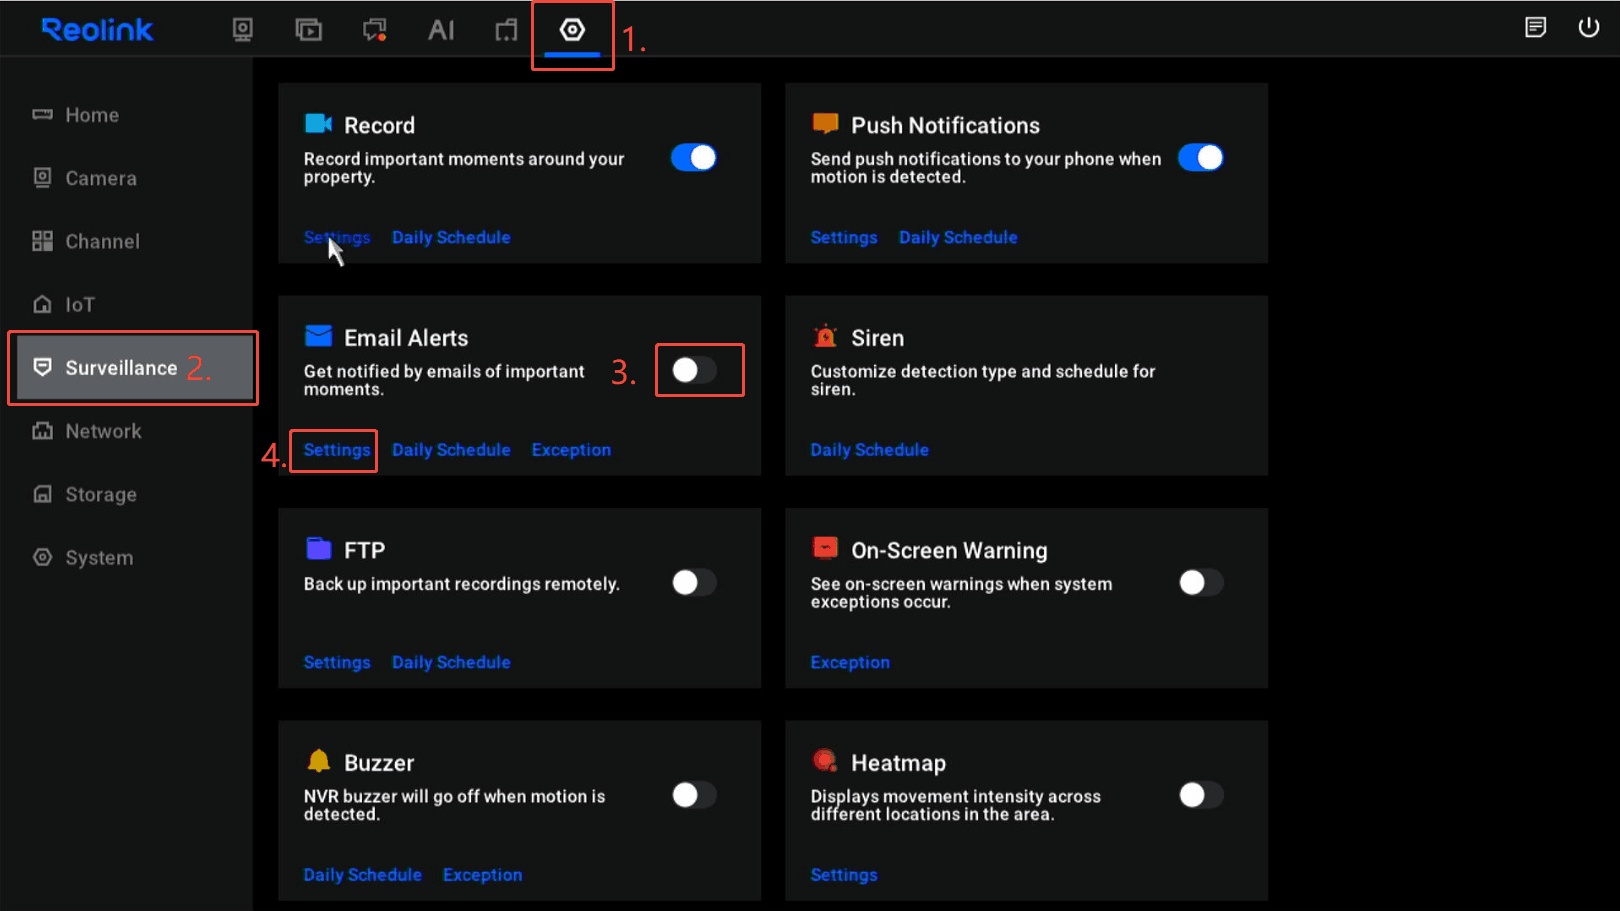Image resolution: width=1620 pixels, height=911 pixels.
Task: Disable the Record toggle
Action: pyautogui.click(x=694, y=158)
